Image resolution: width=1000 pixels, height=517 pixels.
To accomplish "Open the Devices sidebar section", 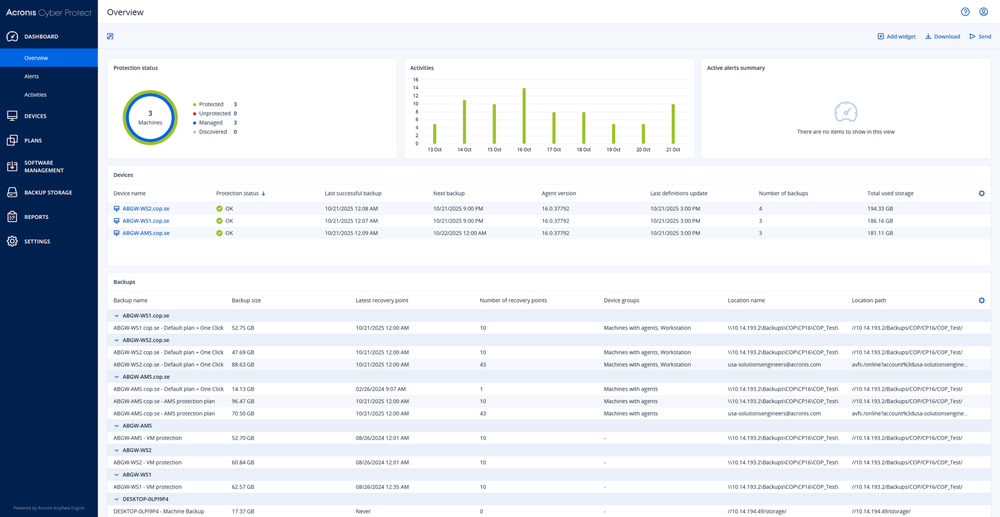I will tap(35, 116).
